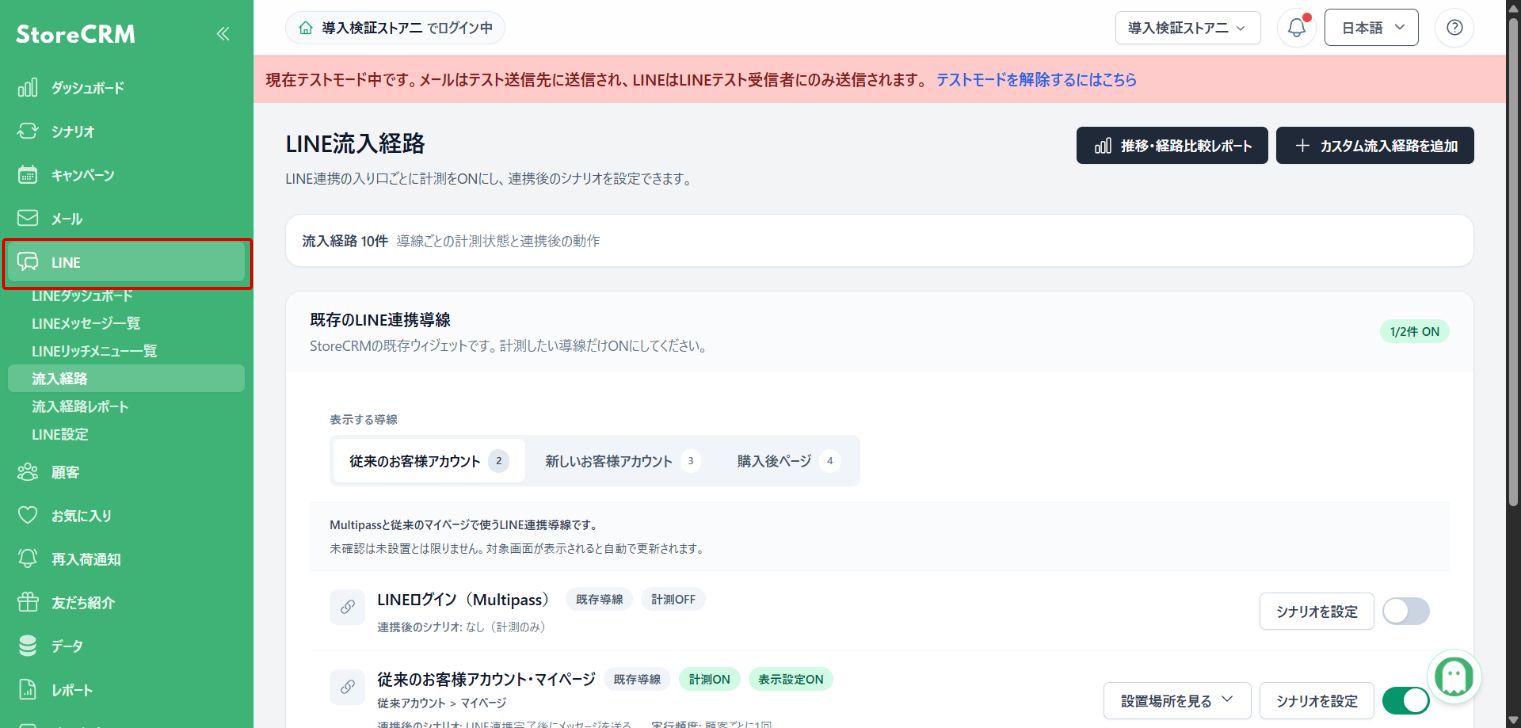Switch to the 新しいお客様アカウント tab
This screenshot has width=1521, height=728.
622,461
